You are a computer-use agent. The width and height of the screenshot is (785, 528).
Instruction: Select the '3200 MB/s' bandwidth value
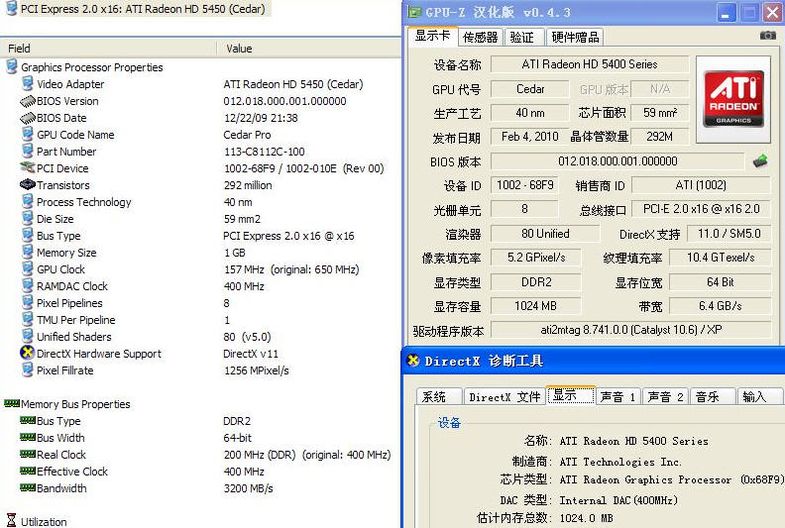pos(248,488)
